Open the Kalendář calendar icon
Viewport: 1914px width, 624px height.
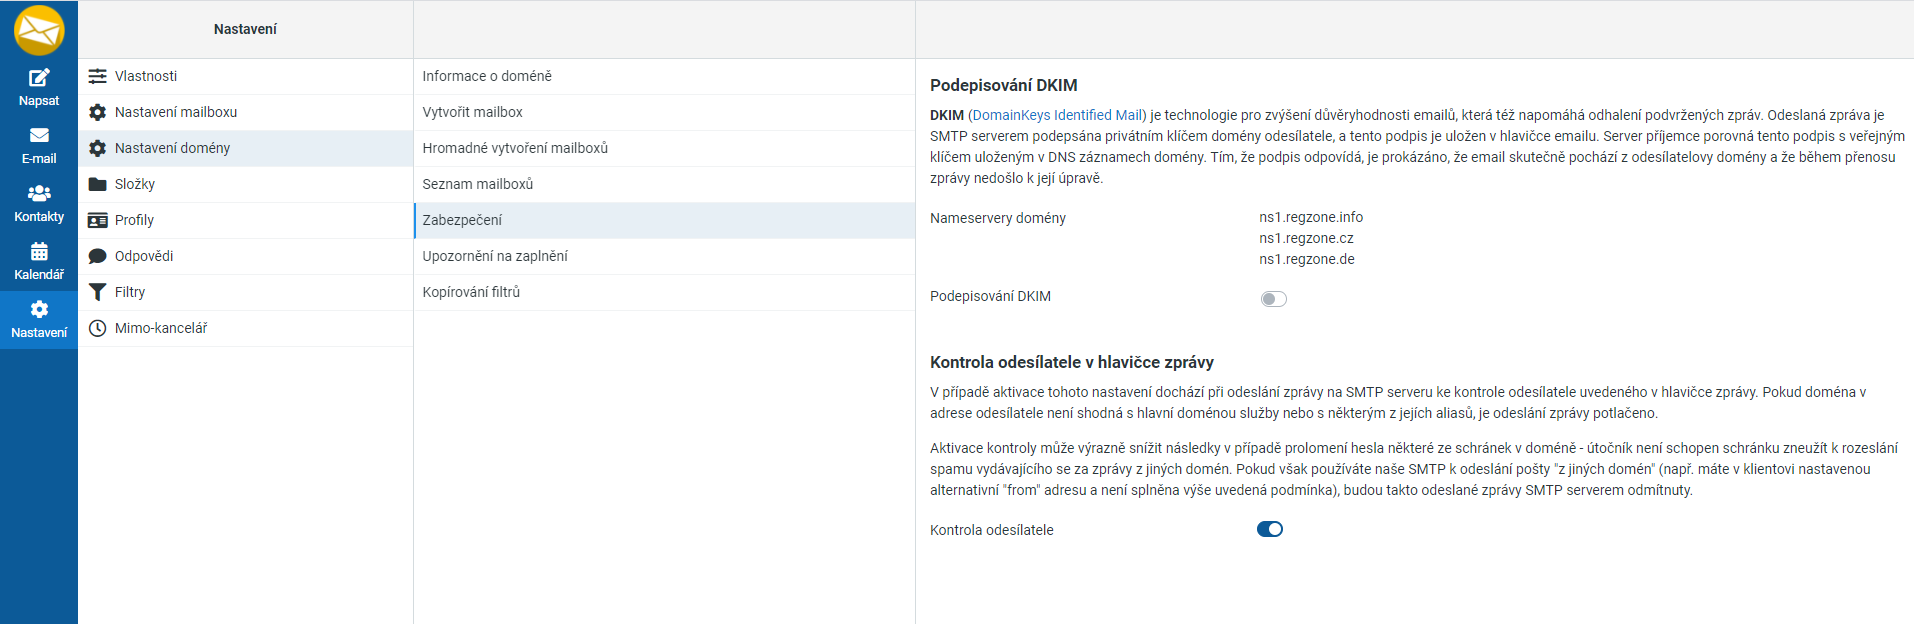pos(39,251)
